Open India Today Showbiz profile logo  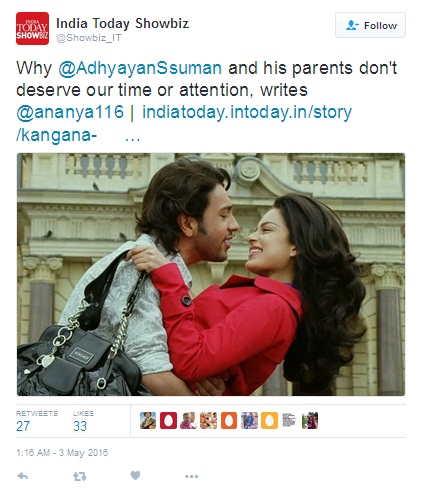click(32, 28)
